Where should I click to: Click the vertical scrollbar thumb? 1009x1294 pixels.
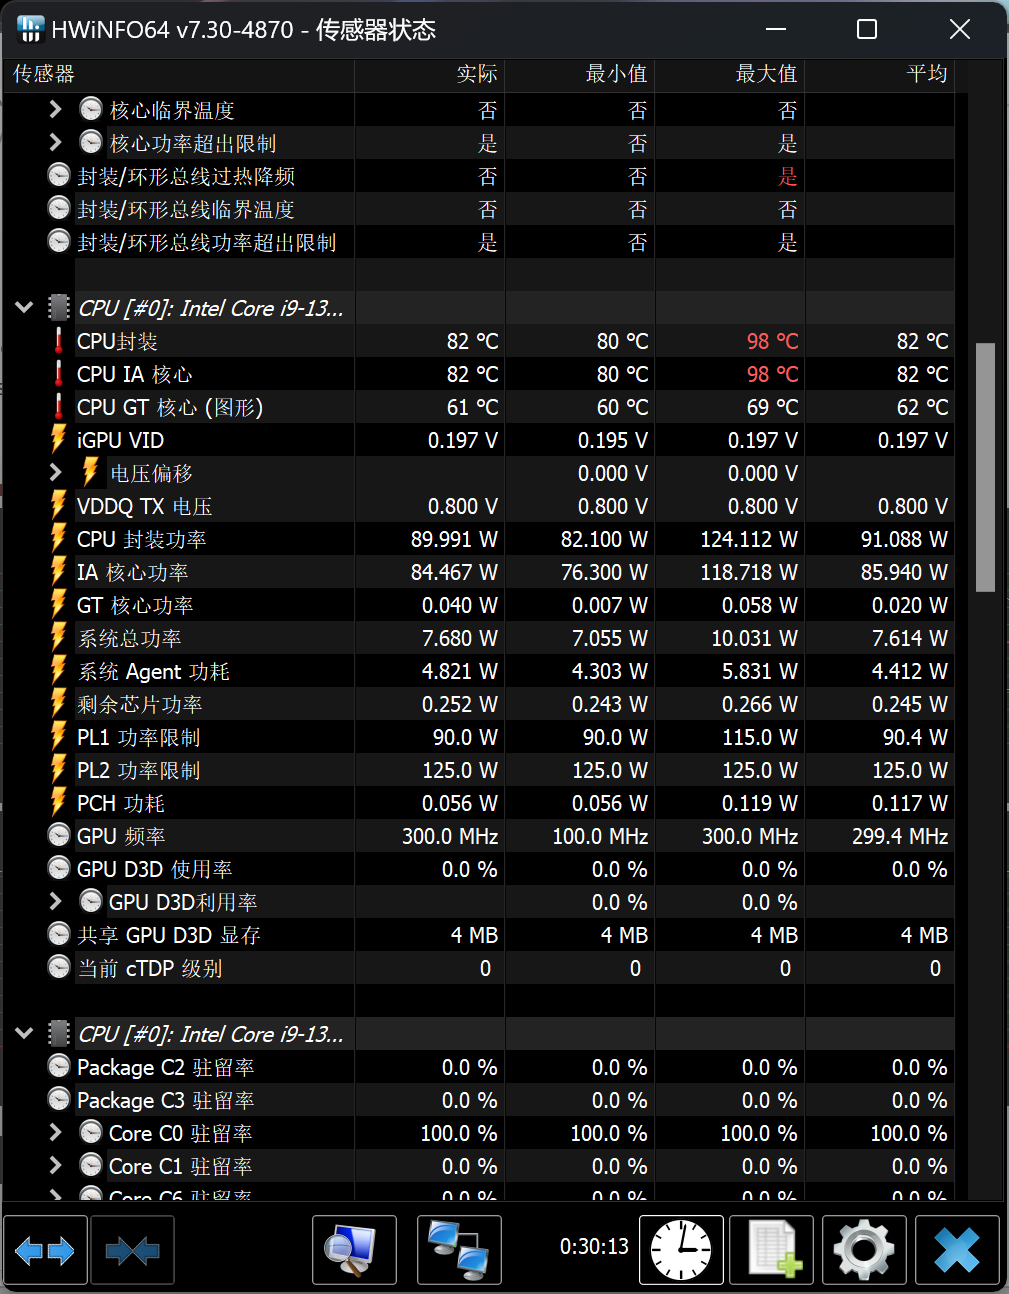coord(985,467)
